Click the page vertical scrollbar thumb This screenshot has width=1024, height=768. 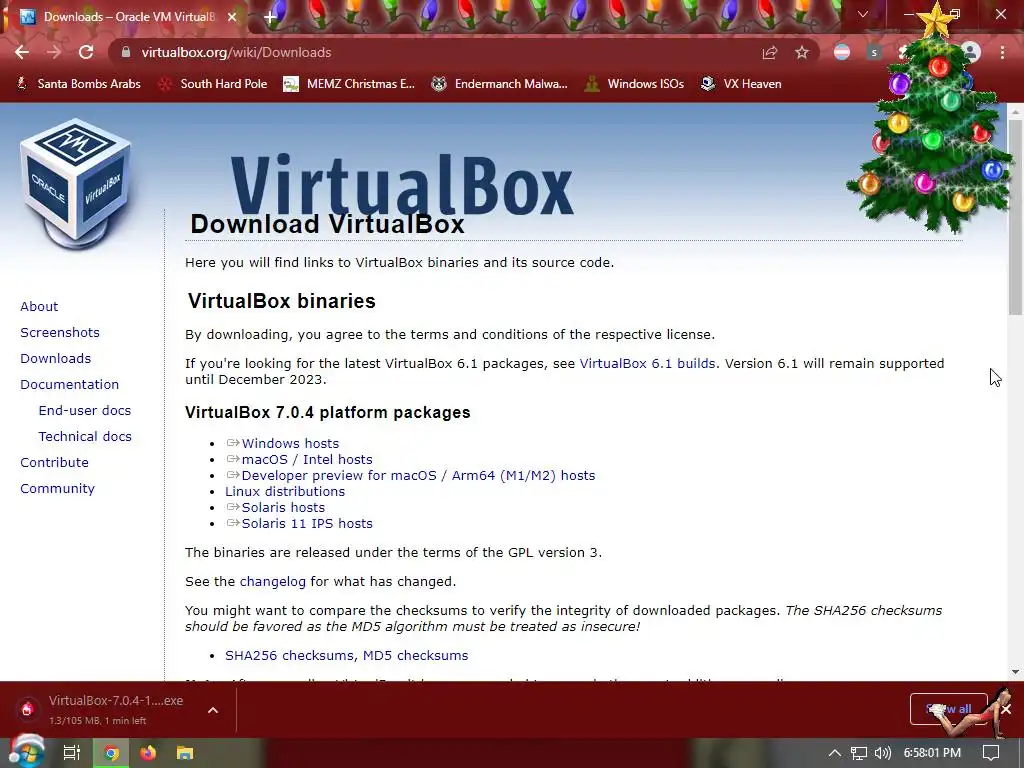tap(1015, 216)
